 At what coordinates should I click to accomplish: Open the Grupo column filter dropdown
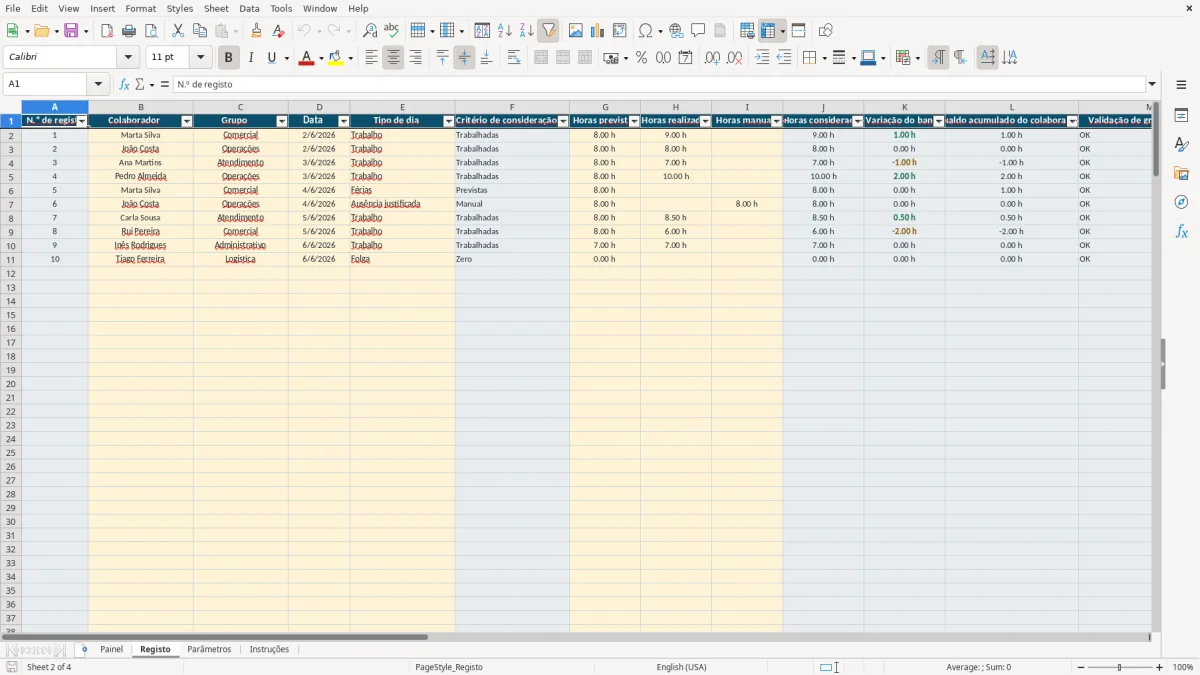282,121
